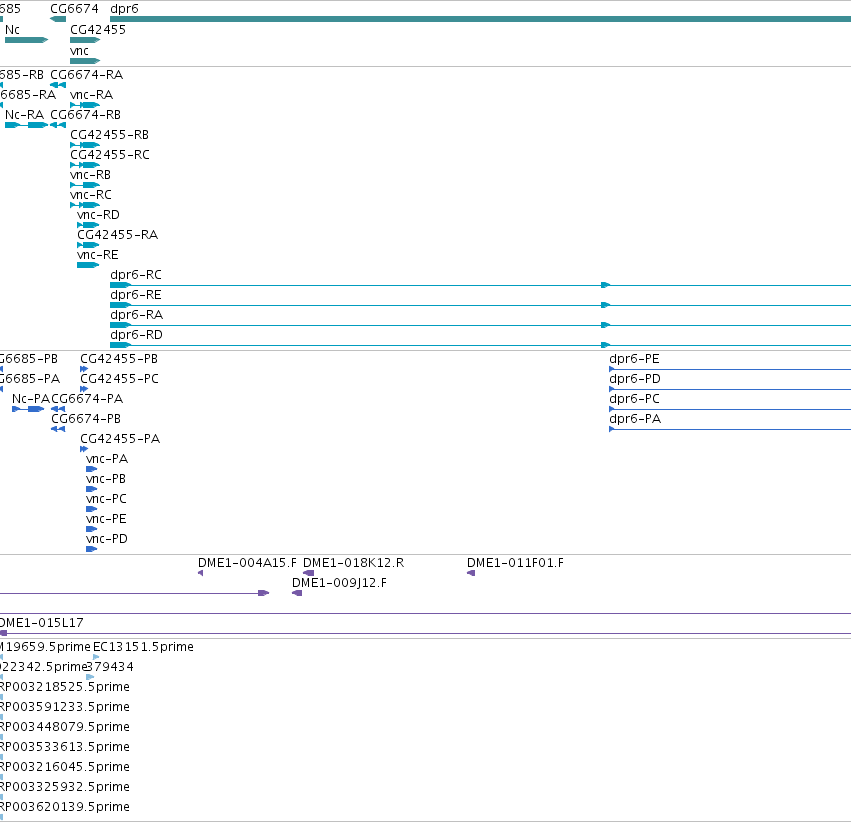This screenshot has height=822, width=851.
Task: Select the dpr6-RD transcript label
Action: [136, 335]
